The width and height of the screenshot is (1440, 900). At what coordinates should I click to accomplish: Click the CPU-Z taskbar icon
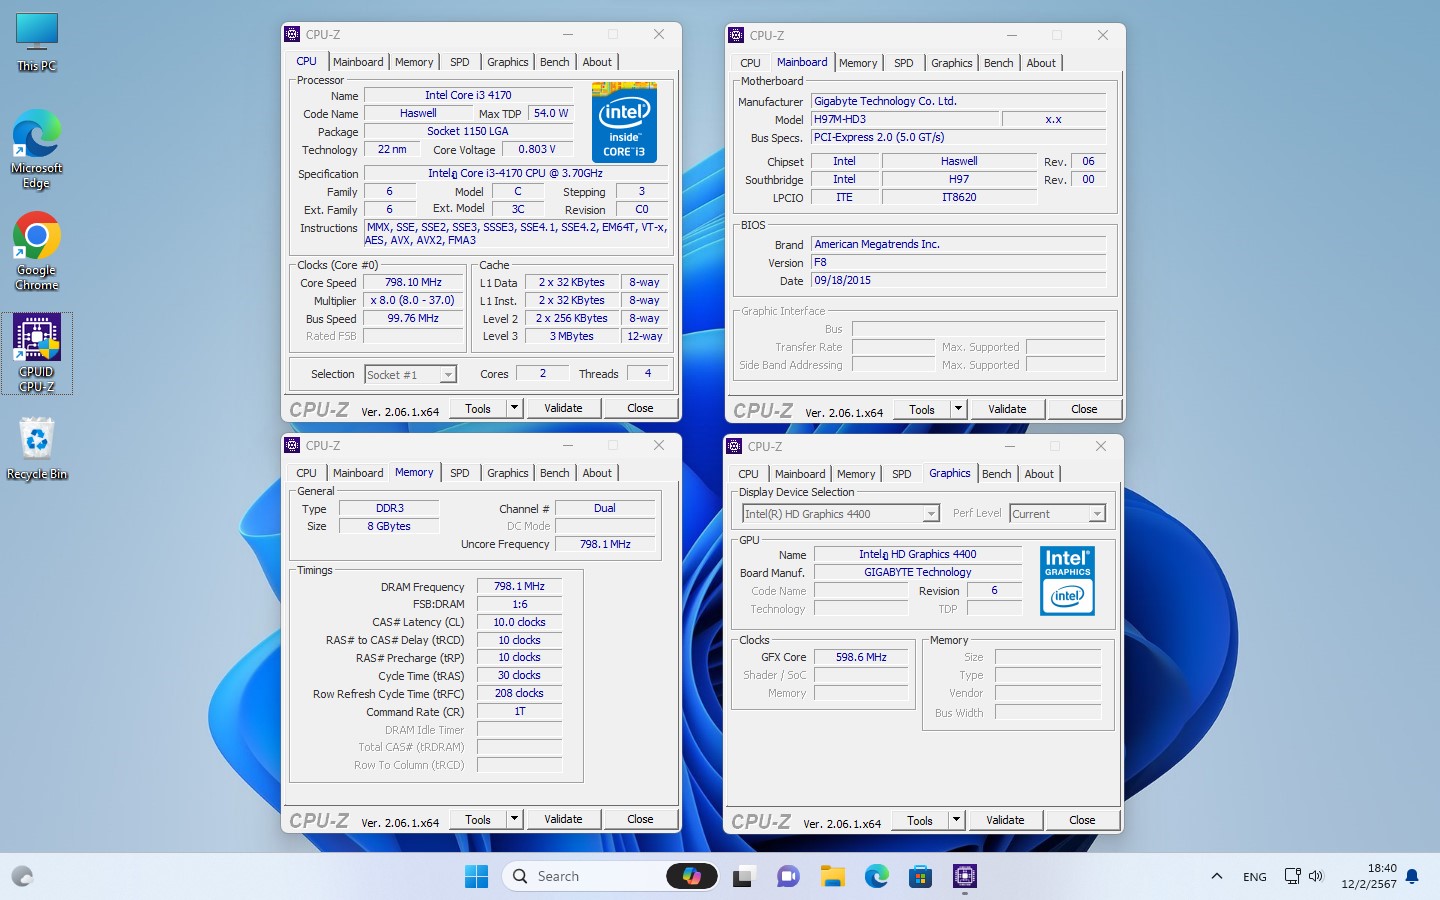coord(965,877)
